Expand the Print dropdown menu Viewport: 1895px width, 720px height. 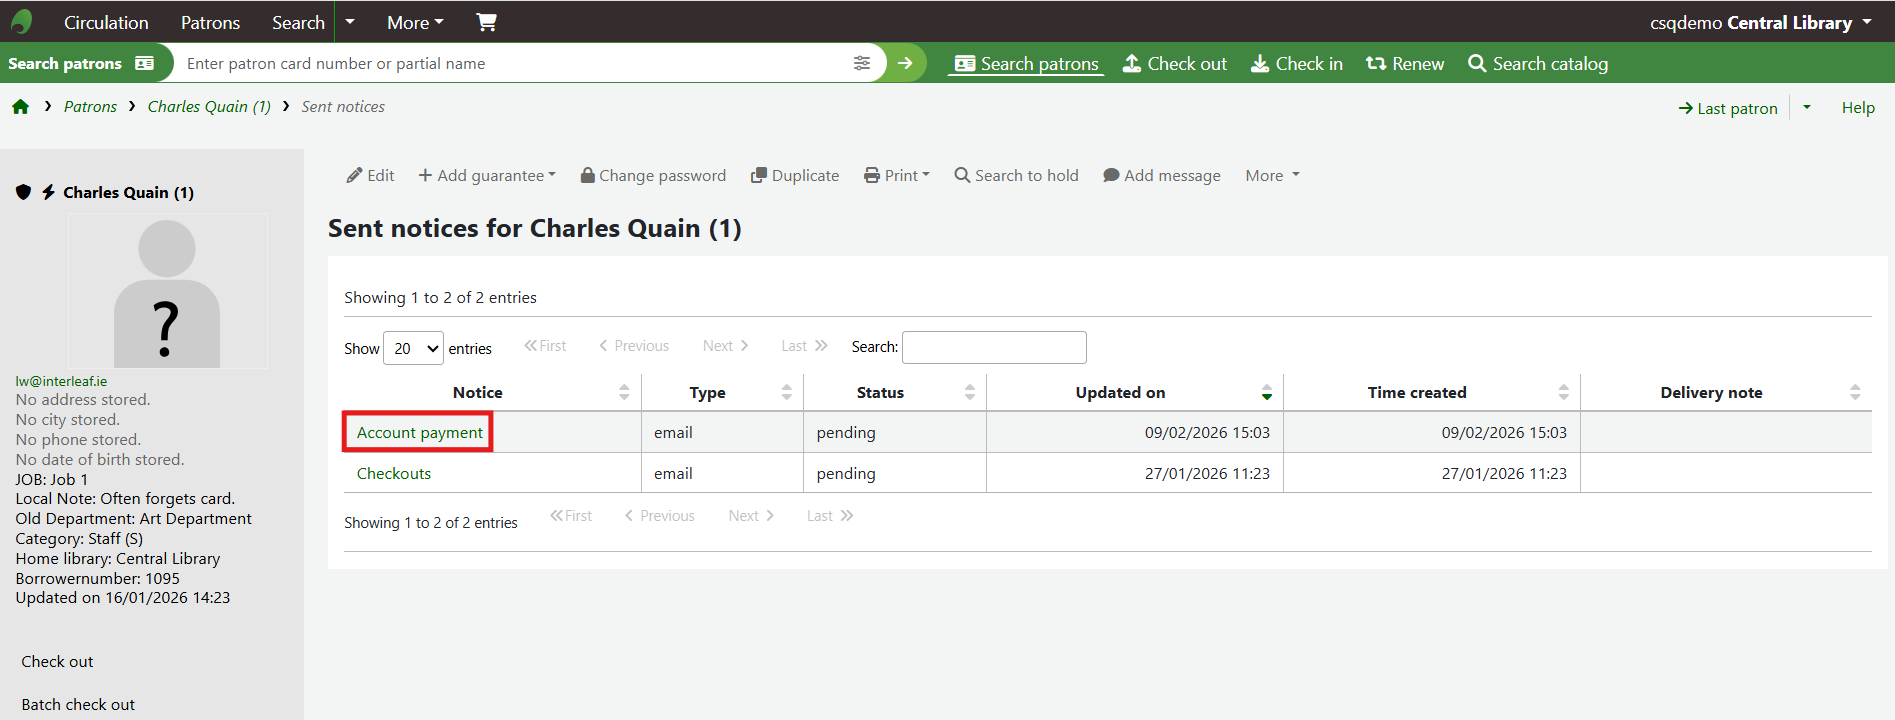[897, 175]
